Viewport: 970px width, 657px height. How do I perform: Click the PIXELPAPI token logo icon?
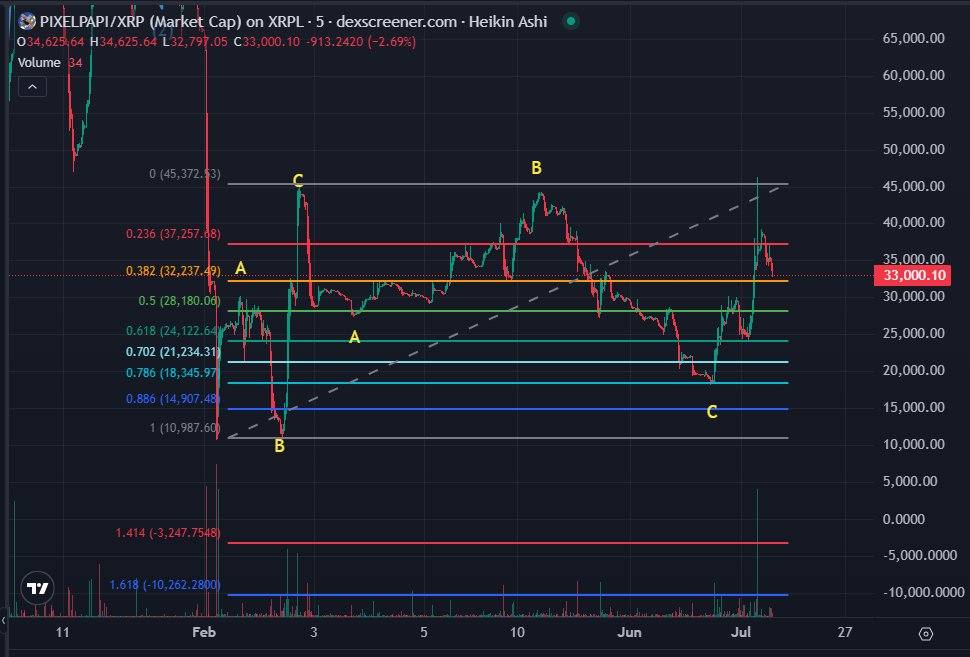[x=27, y=22]
